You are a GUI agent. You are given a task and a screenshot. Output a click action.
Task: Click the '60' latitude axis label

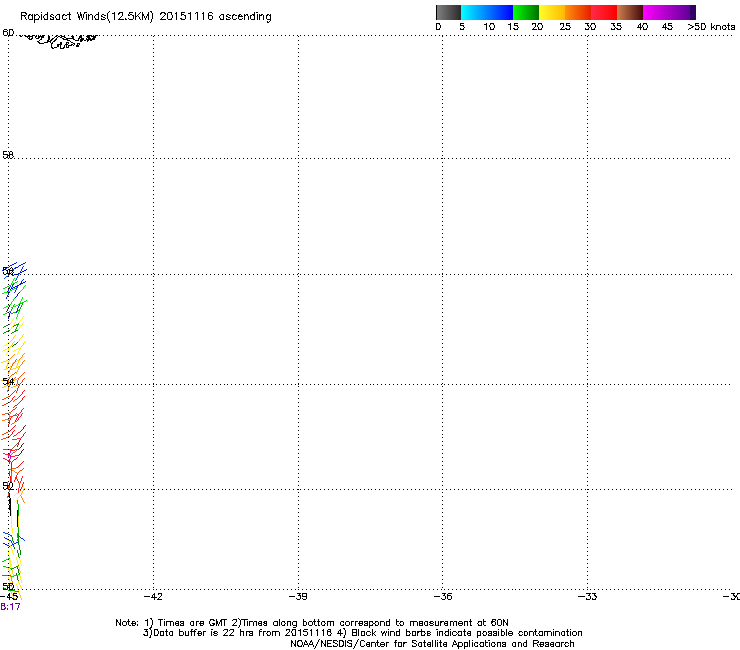pos(8,33)
